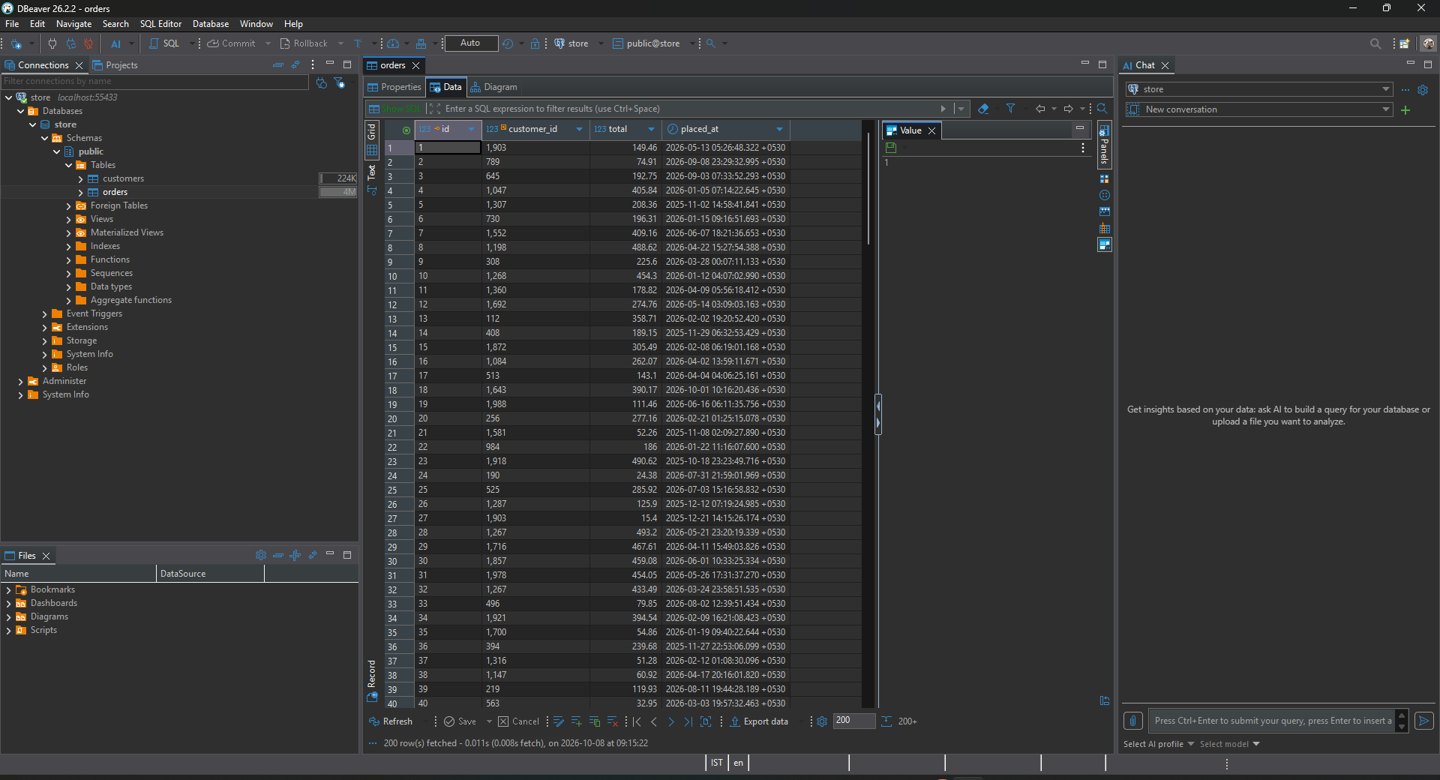The image size is (1440, 780).
Task: Click the eraser icon to remove filters
Action: coord(983,108)
